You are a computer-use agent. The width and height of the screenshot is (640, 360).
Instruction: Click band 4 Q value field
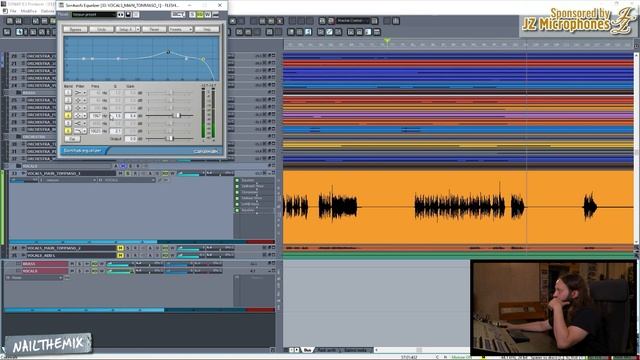pos(116,116)
